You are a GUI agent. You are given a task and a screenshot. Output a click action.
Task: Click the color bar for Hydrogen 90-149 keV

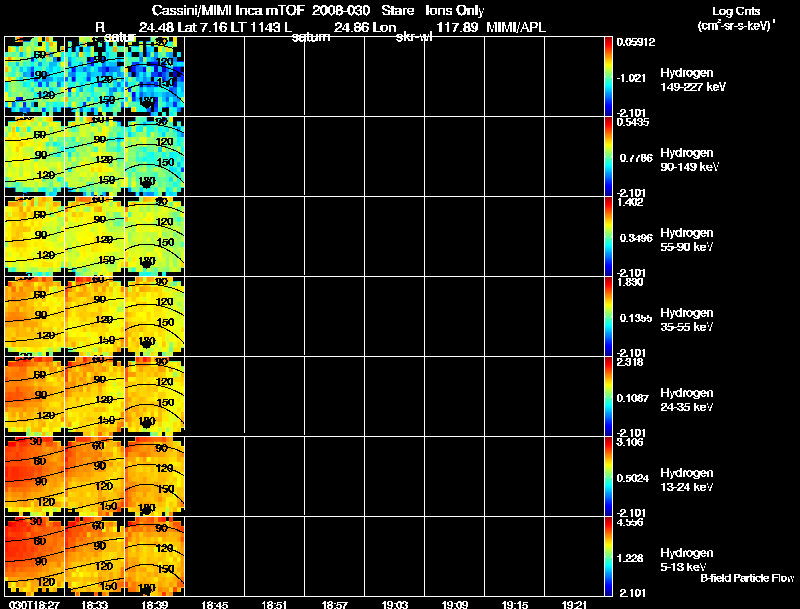tap(609, 155)
